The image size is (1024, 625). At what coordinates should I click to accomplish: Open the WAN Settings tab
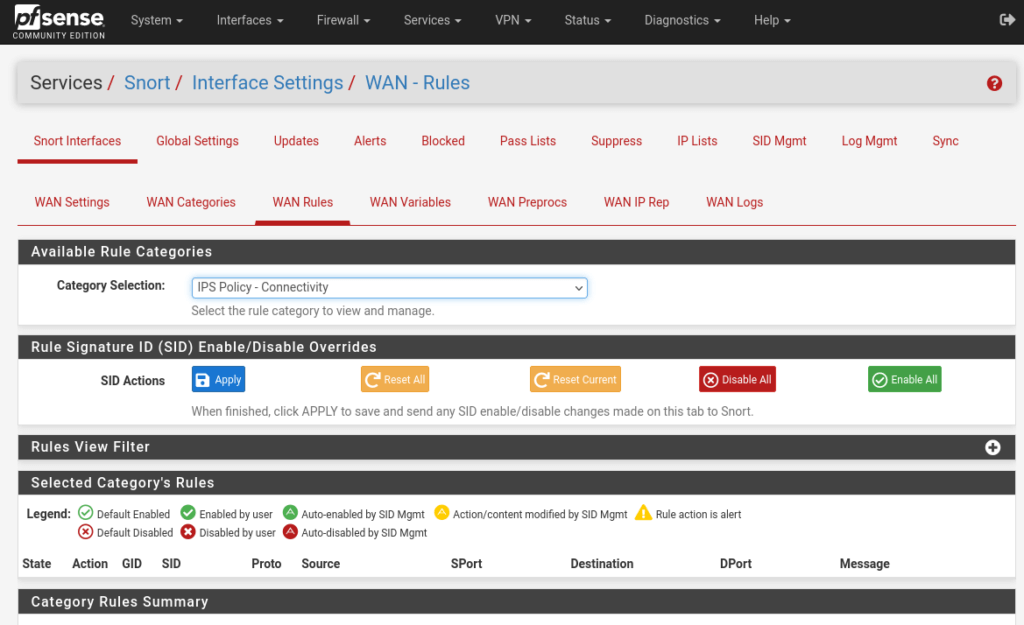coord(72,202)
